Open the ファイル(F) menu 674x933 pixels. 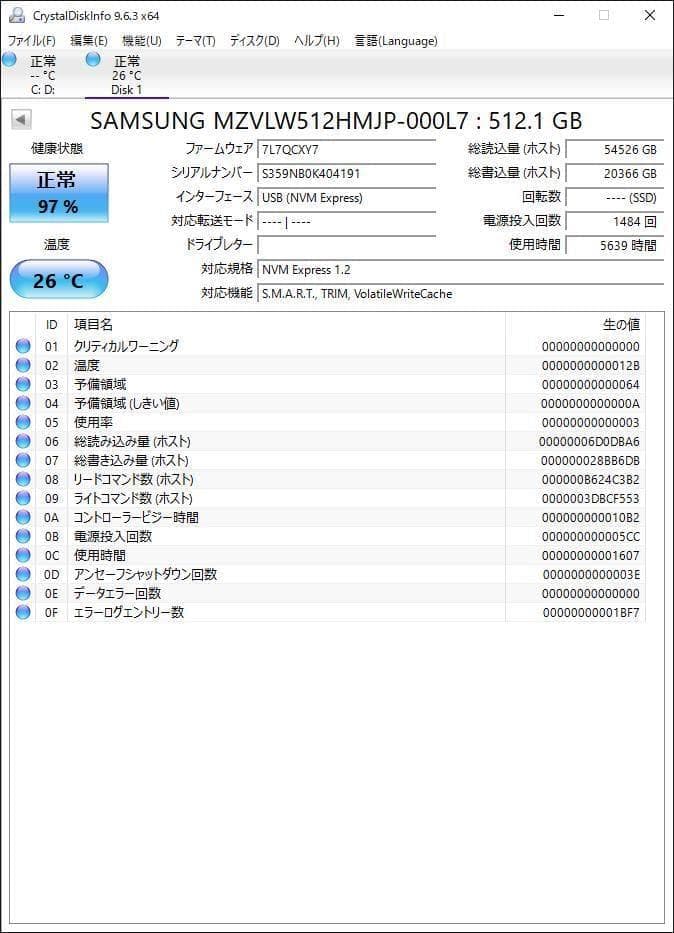(32, 40)
